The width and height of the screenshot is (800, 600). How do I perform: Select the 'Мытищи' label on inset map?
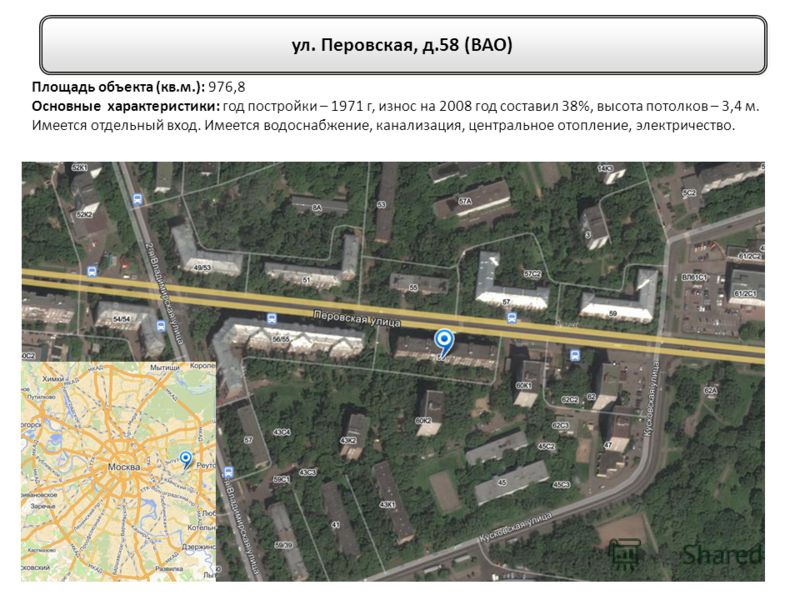[164, 367]
